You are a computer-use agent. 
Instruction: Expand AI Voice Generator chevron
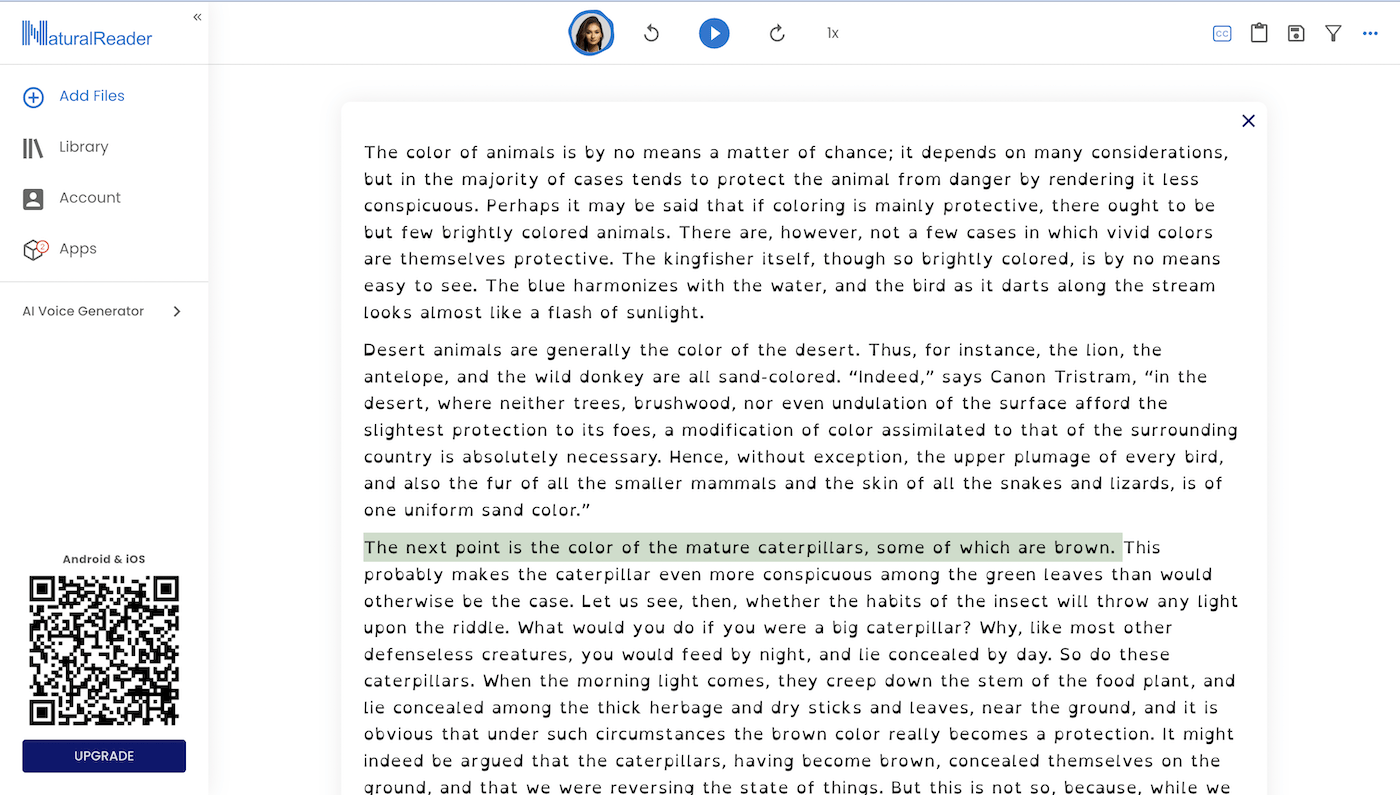(x=177, y=311)
